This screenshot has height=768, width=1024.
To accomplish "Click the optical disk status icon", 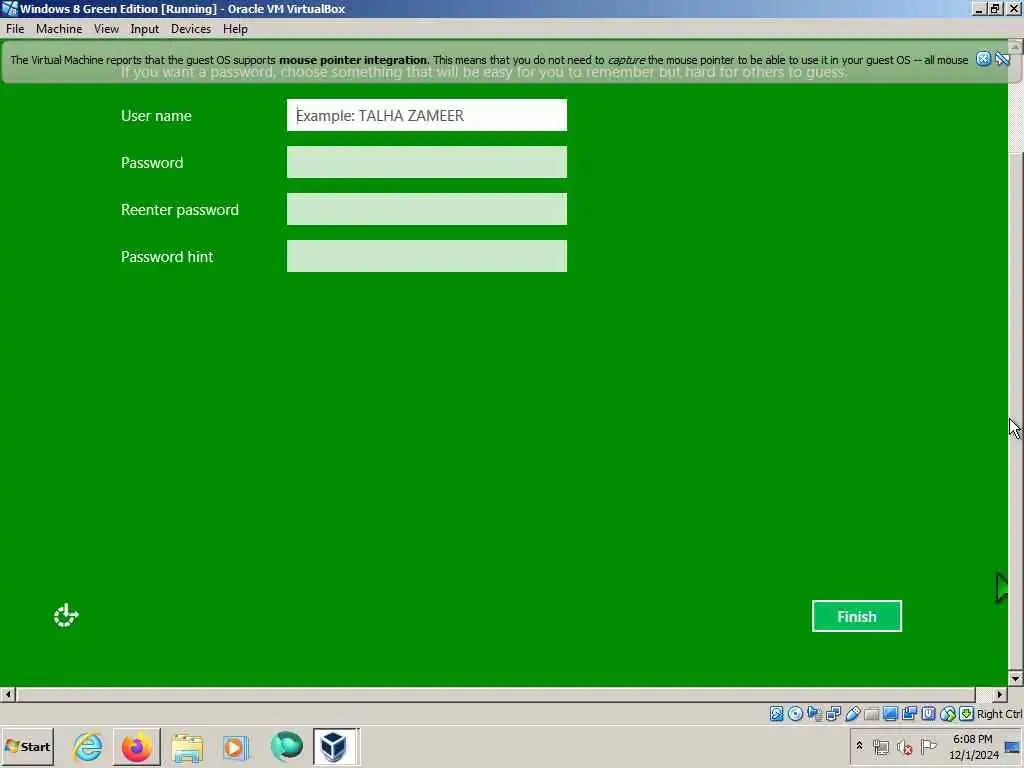I will click(795, 714).
